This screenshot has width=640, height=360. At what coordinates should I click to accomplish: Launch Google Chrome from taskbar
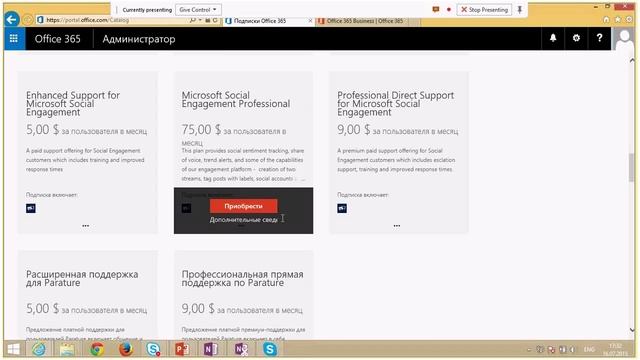point(97,349)
